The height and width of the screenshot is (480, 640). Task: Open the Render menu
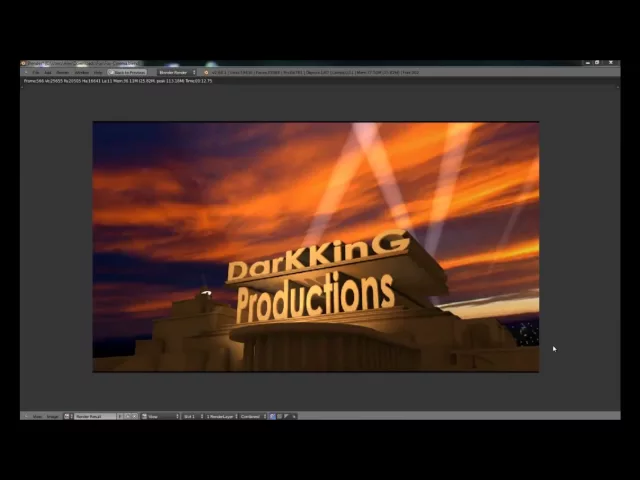pyautogui.click(x=62, y=72)
